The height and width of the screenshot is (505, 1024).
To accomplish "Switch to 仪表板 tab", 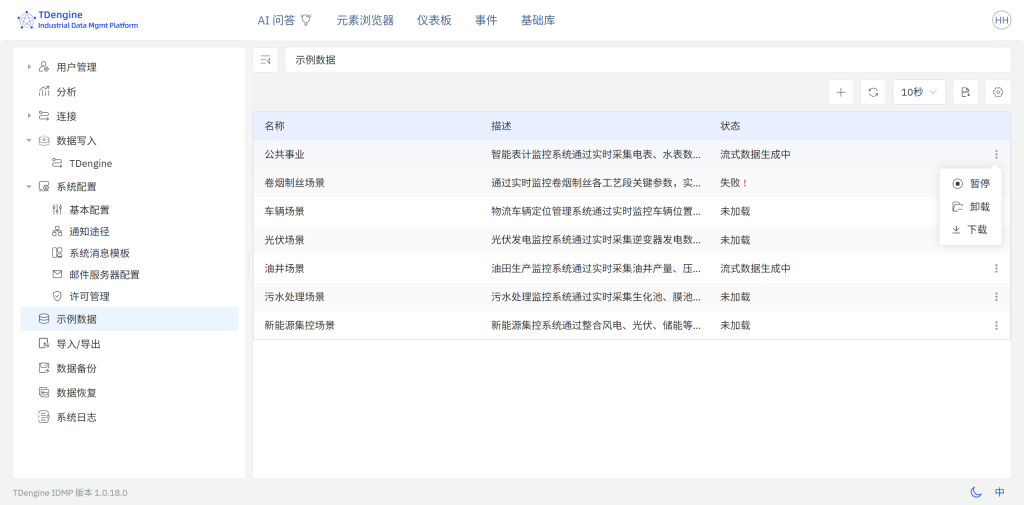I will [x=434, y=20].
